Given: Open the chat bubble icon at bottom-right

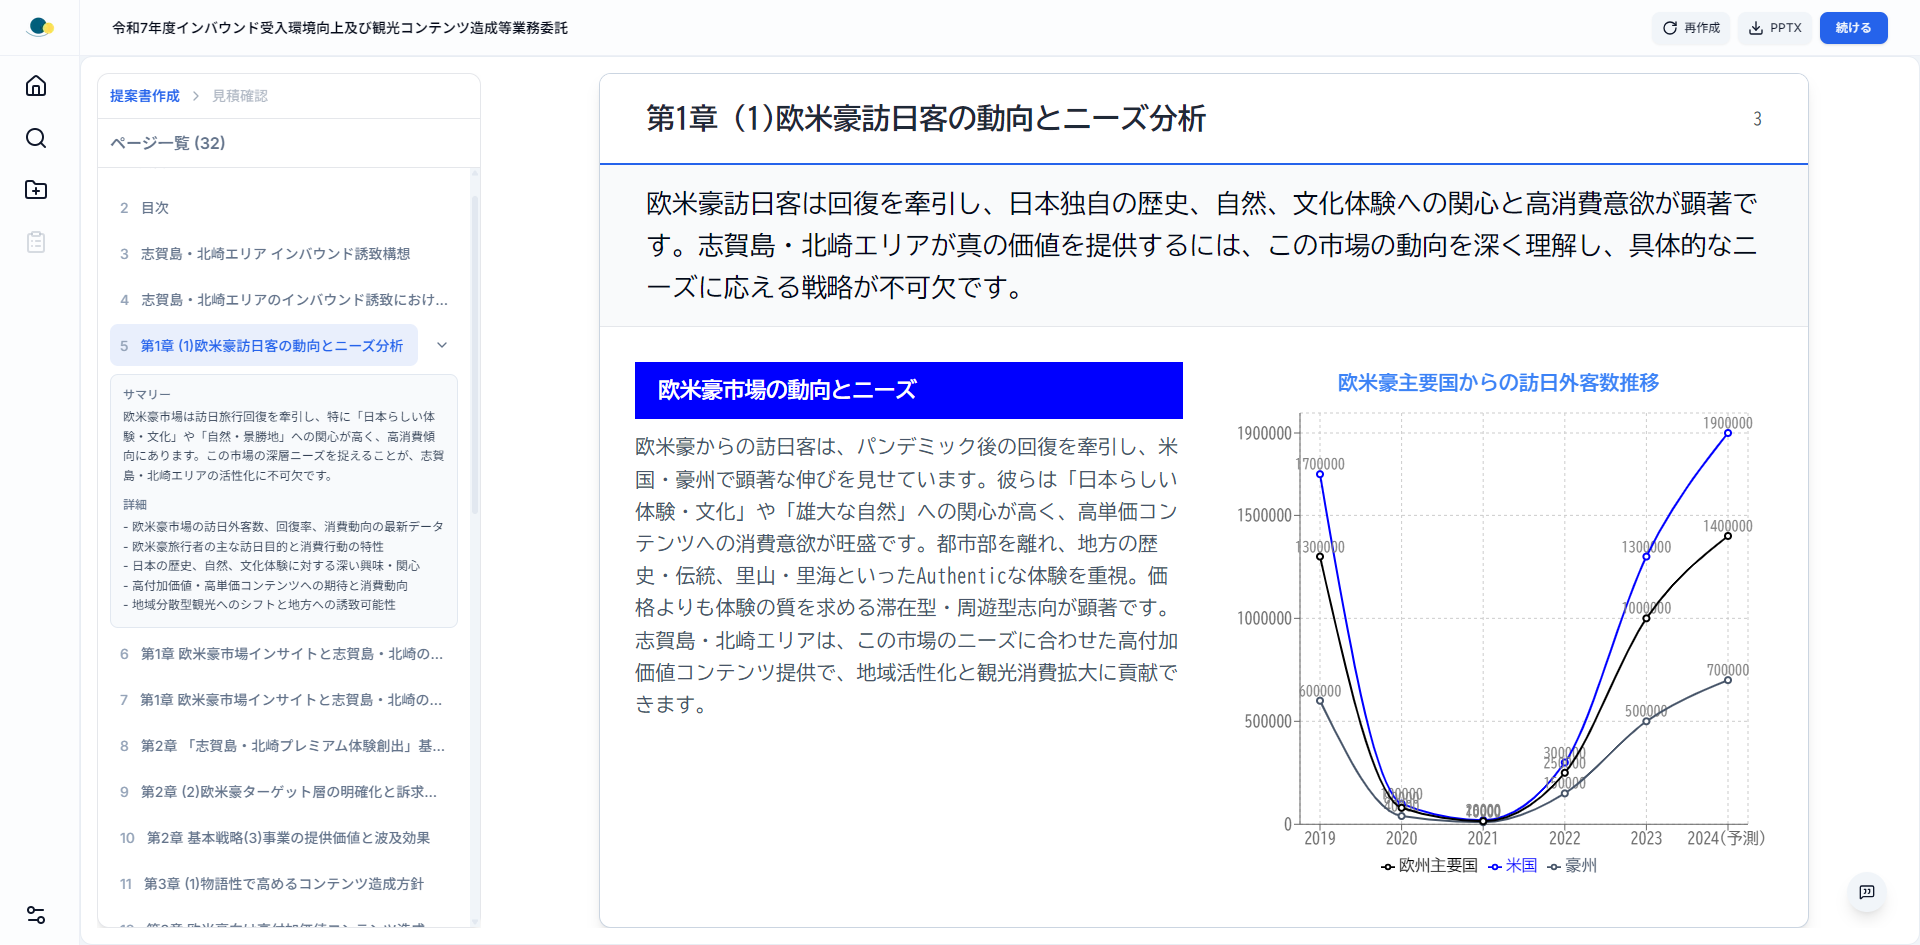Looking at the screenshot, I should click(1866, 893).
